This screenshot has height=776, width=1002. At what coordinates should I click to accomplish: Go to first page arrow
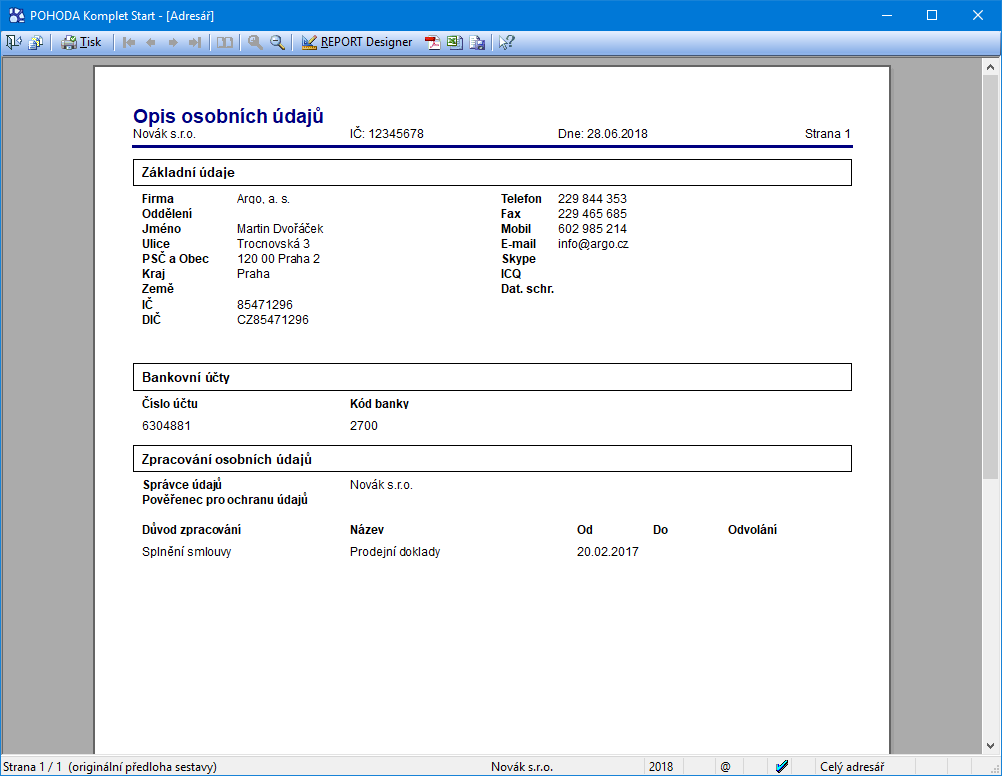click(x=129, y=42)
